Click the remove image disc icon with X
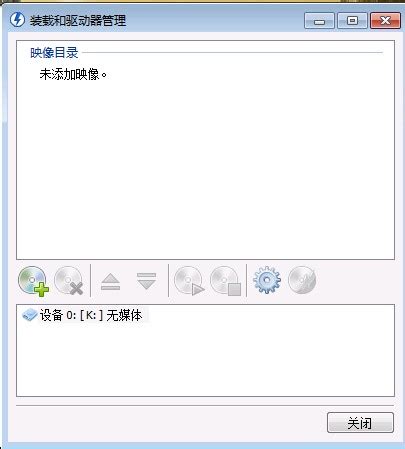The height and width of the screenshot is (449, 405). click(x=69, y=281)
